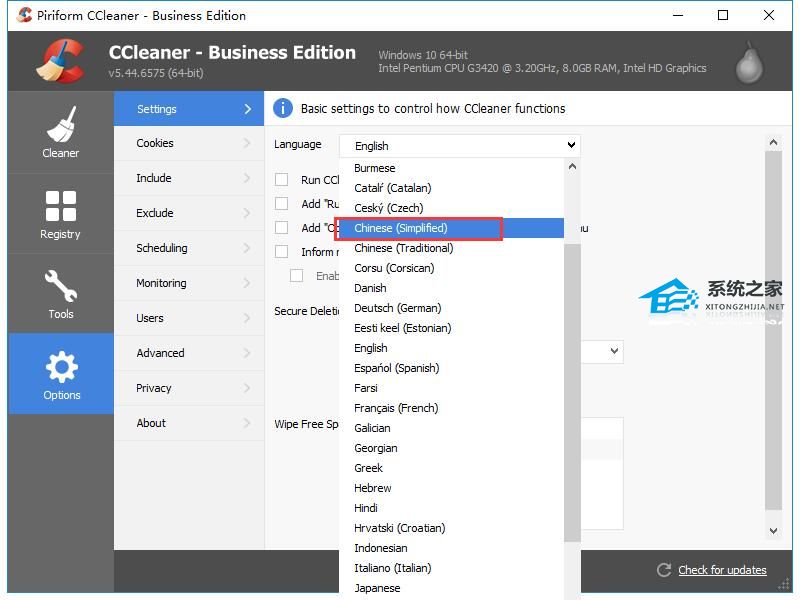Open the Secure Deletion dropdown arrow

click(614, 352)
